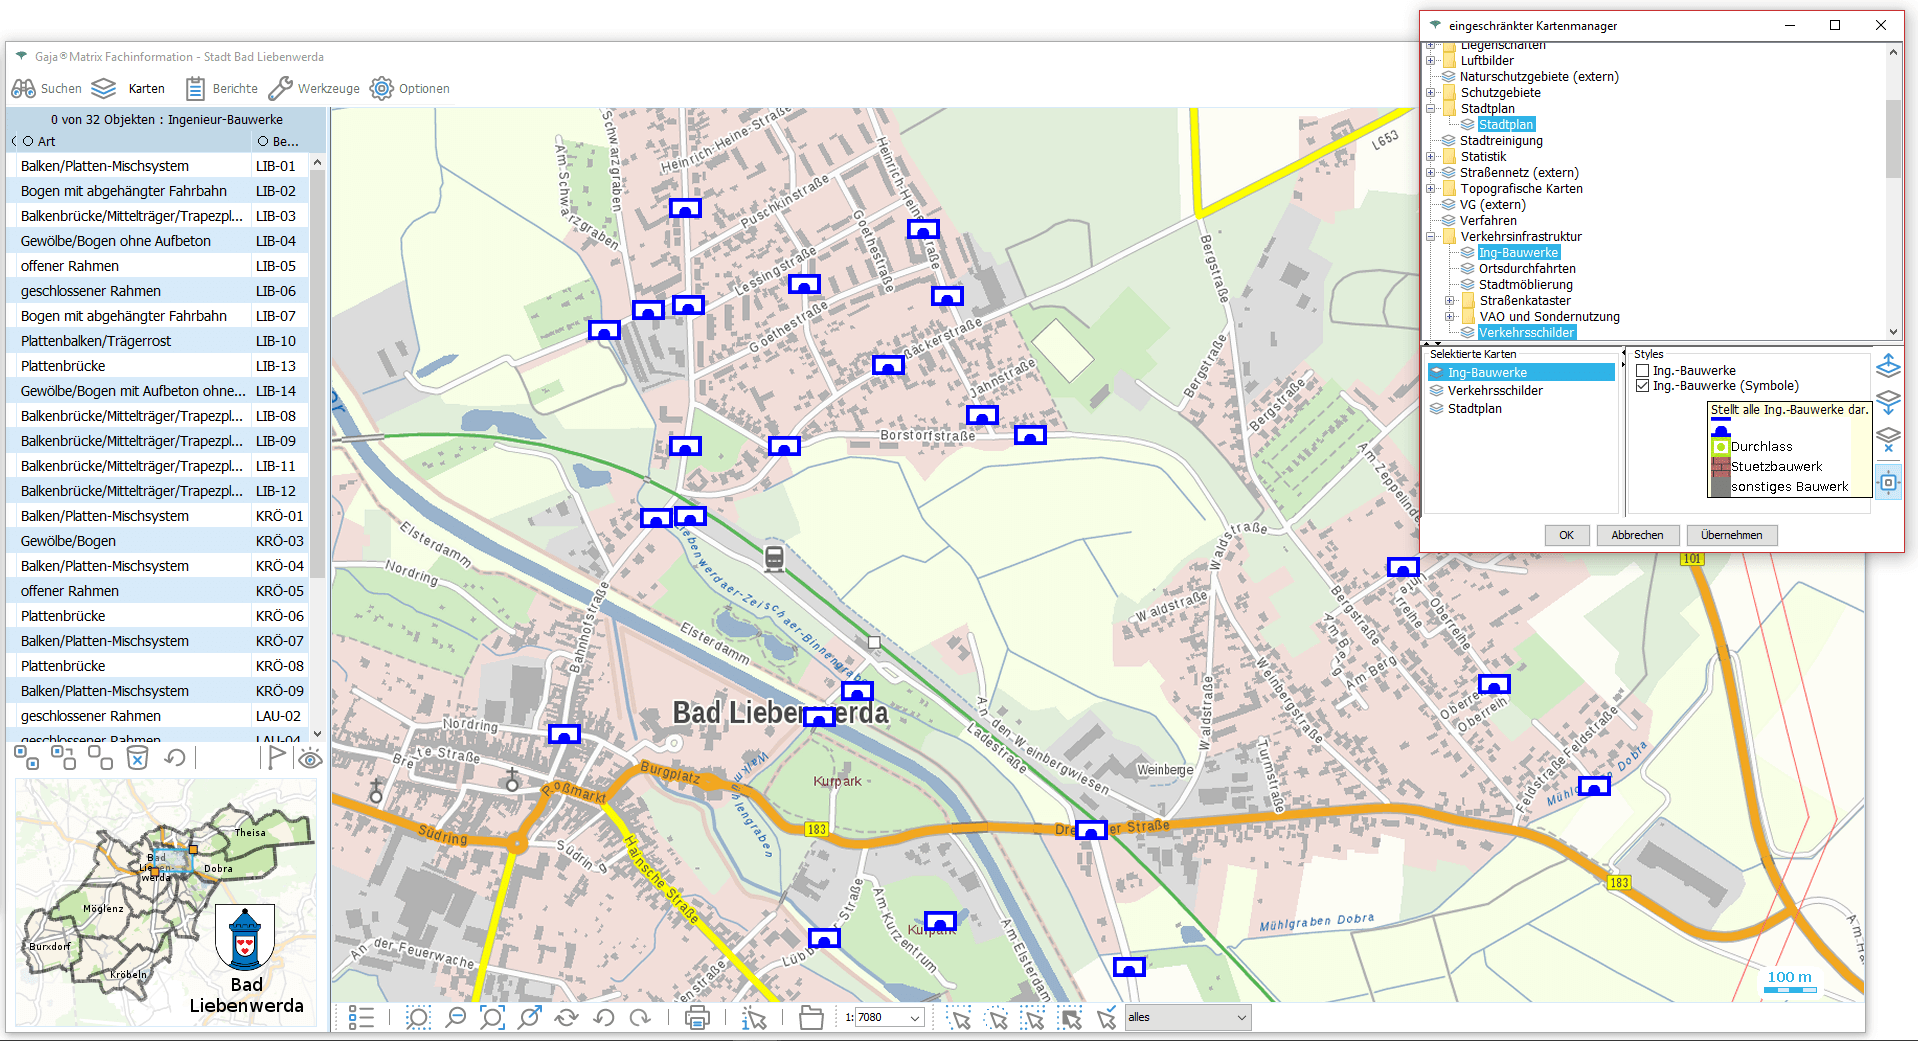Screen dimensions: 1918x1041
Task: Click the Übernehmen button
Action: [x=1731, y=535]
